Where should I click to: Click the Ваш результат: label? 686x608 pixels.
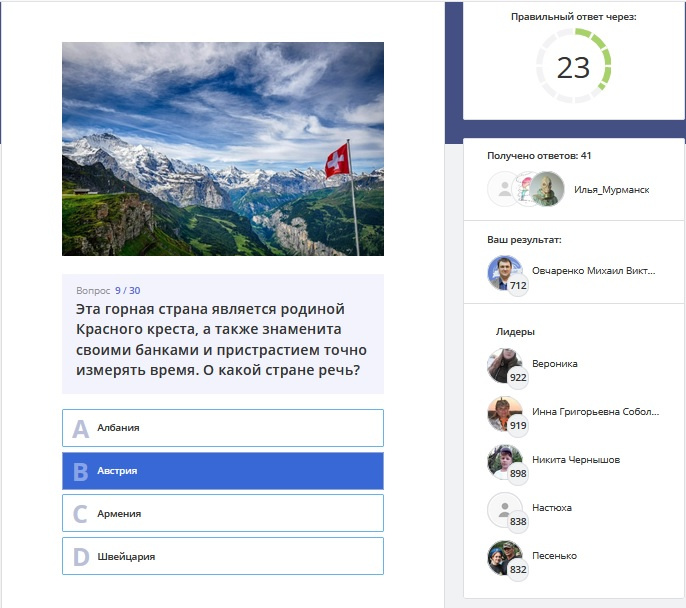click(x=524, y=240)
